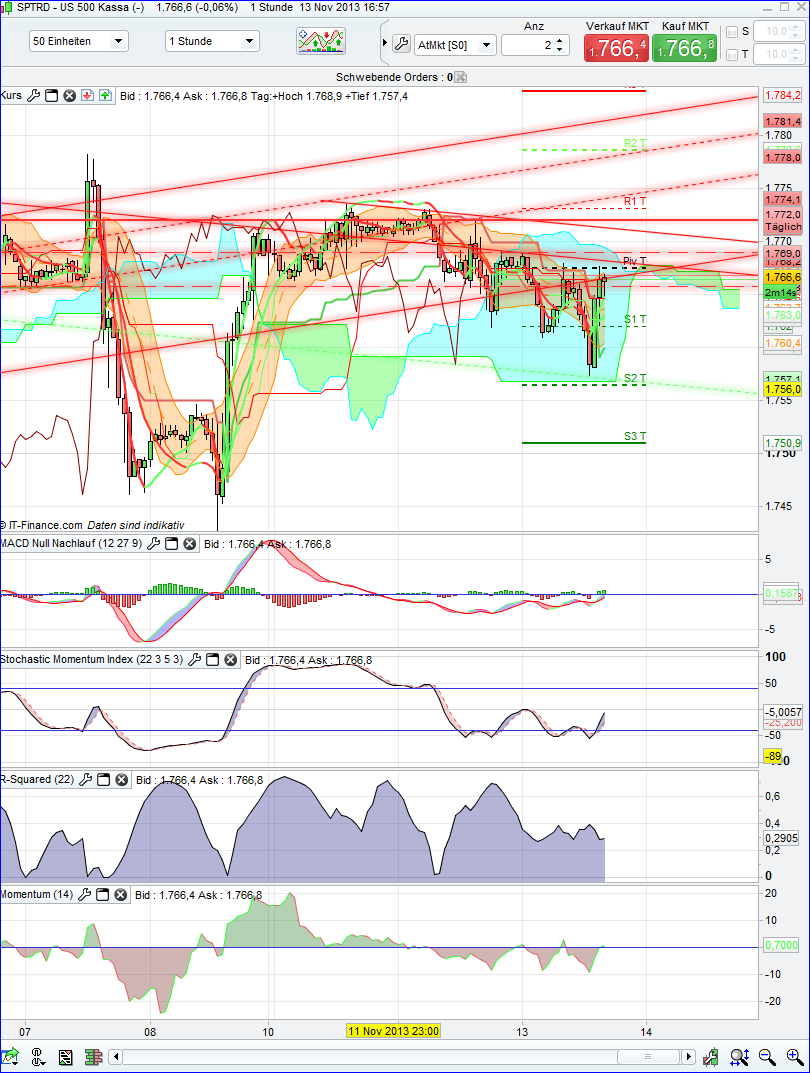Screen dimensions: 810x1073
Task: Click the red Verkauf MKT sell button
Action: point(615,47)
